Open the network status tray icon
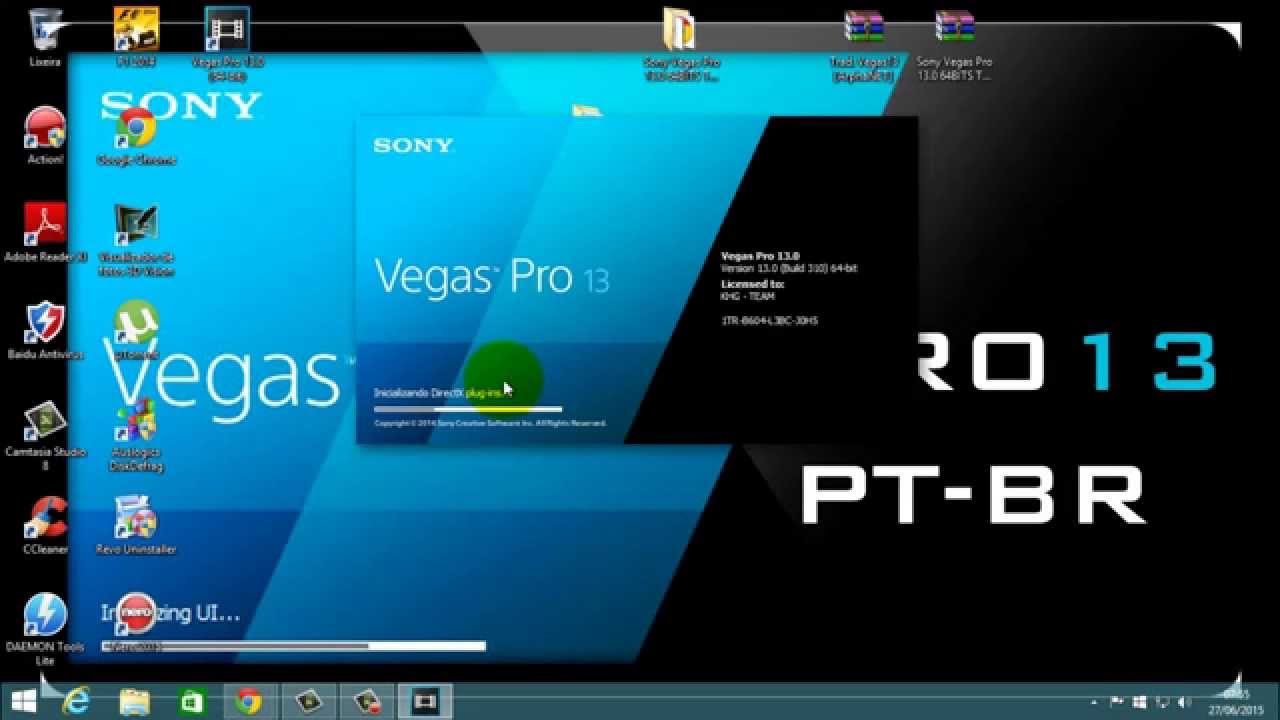1280x720 pixels. click(1160, 702)
